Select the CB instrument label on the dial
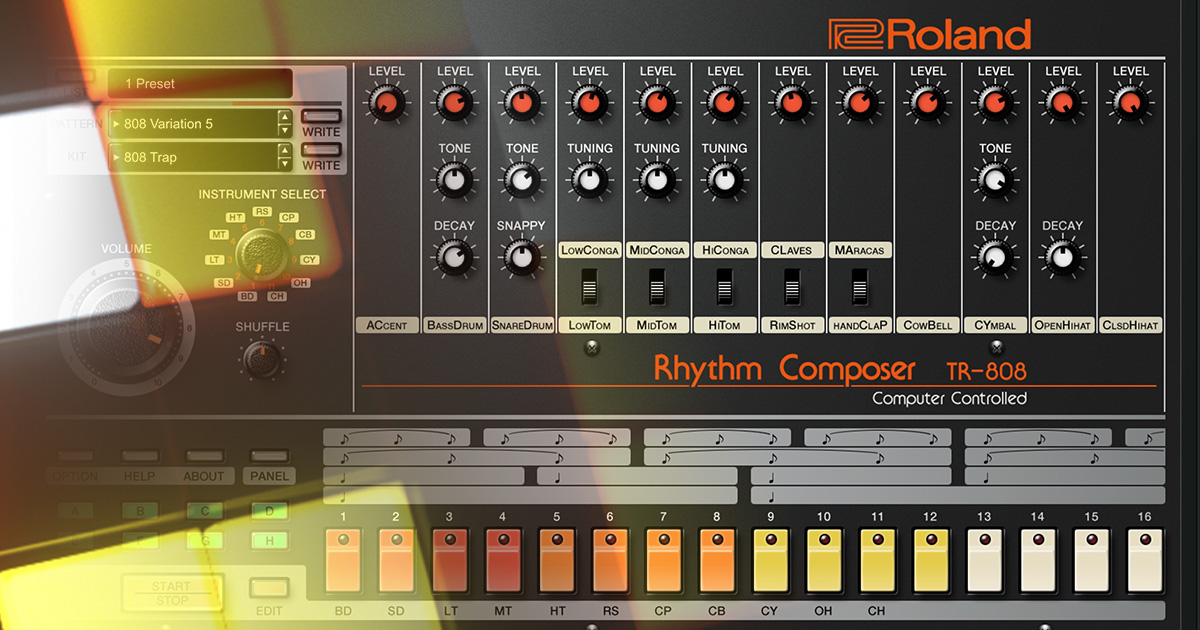1200x630 pixels. (x=305, y=234)
